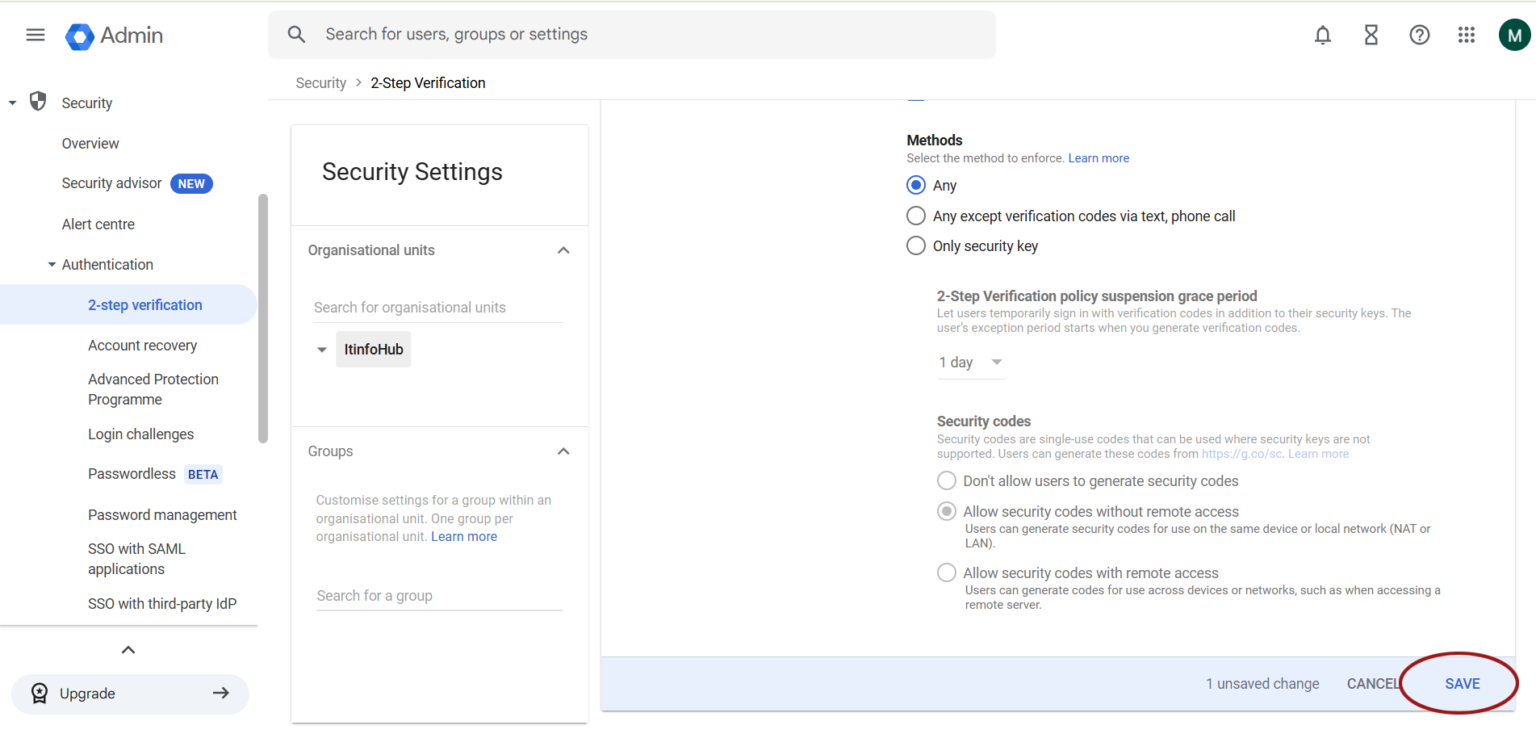Navigate to Account recovery settings

point(141,344)
